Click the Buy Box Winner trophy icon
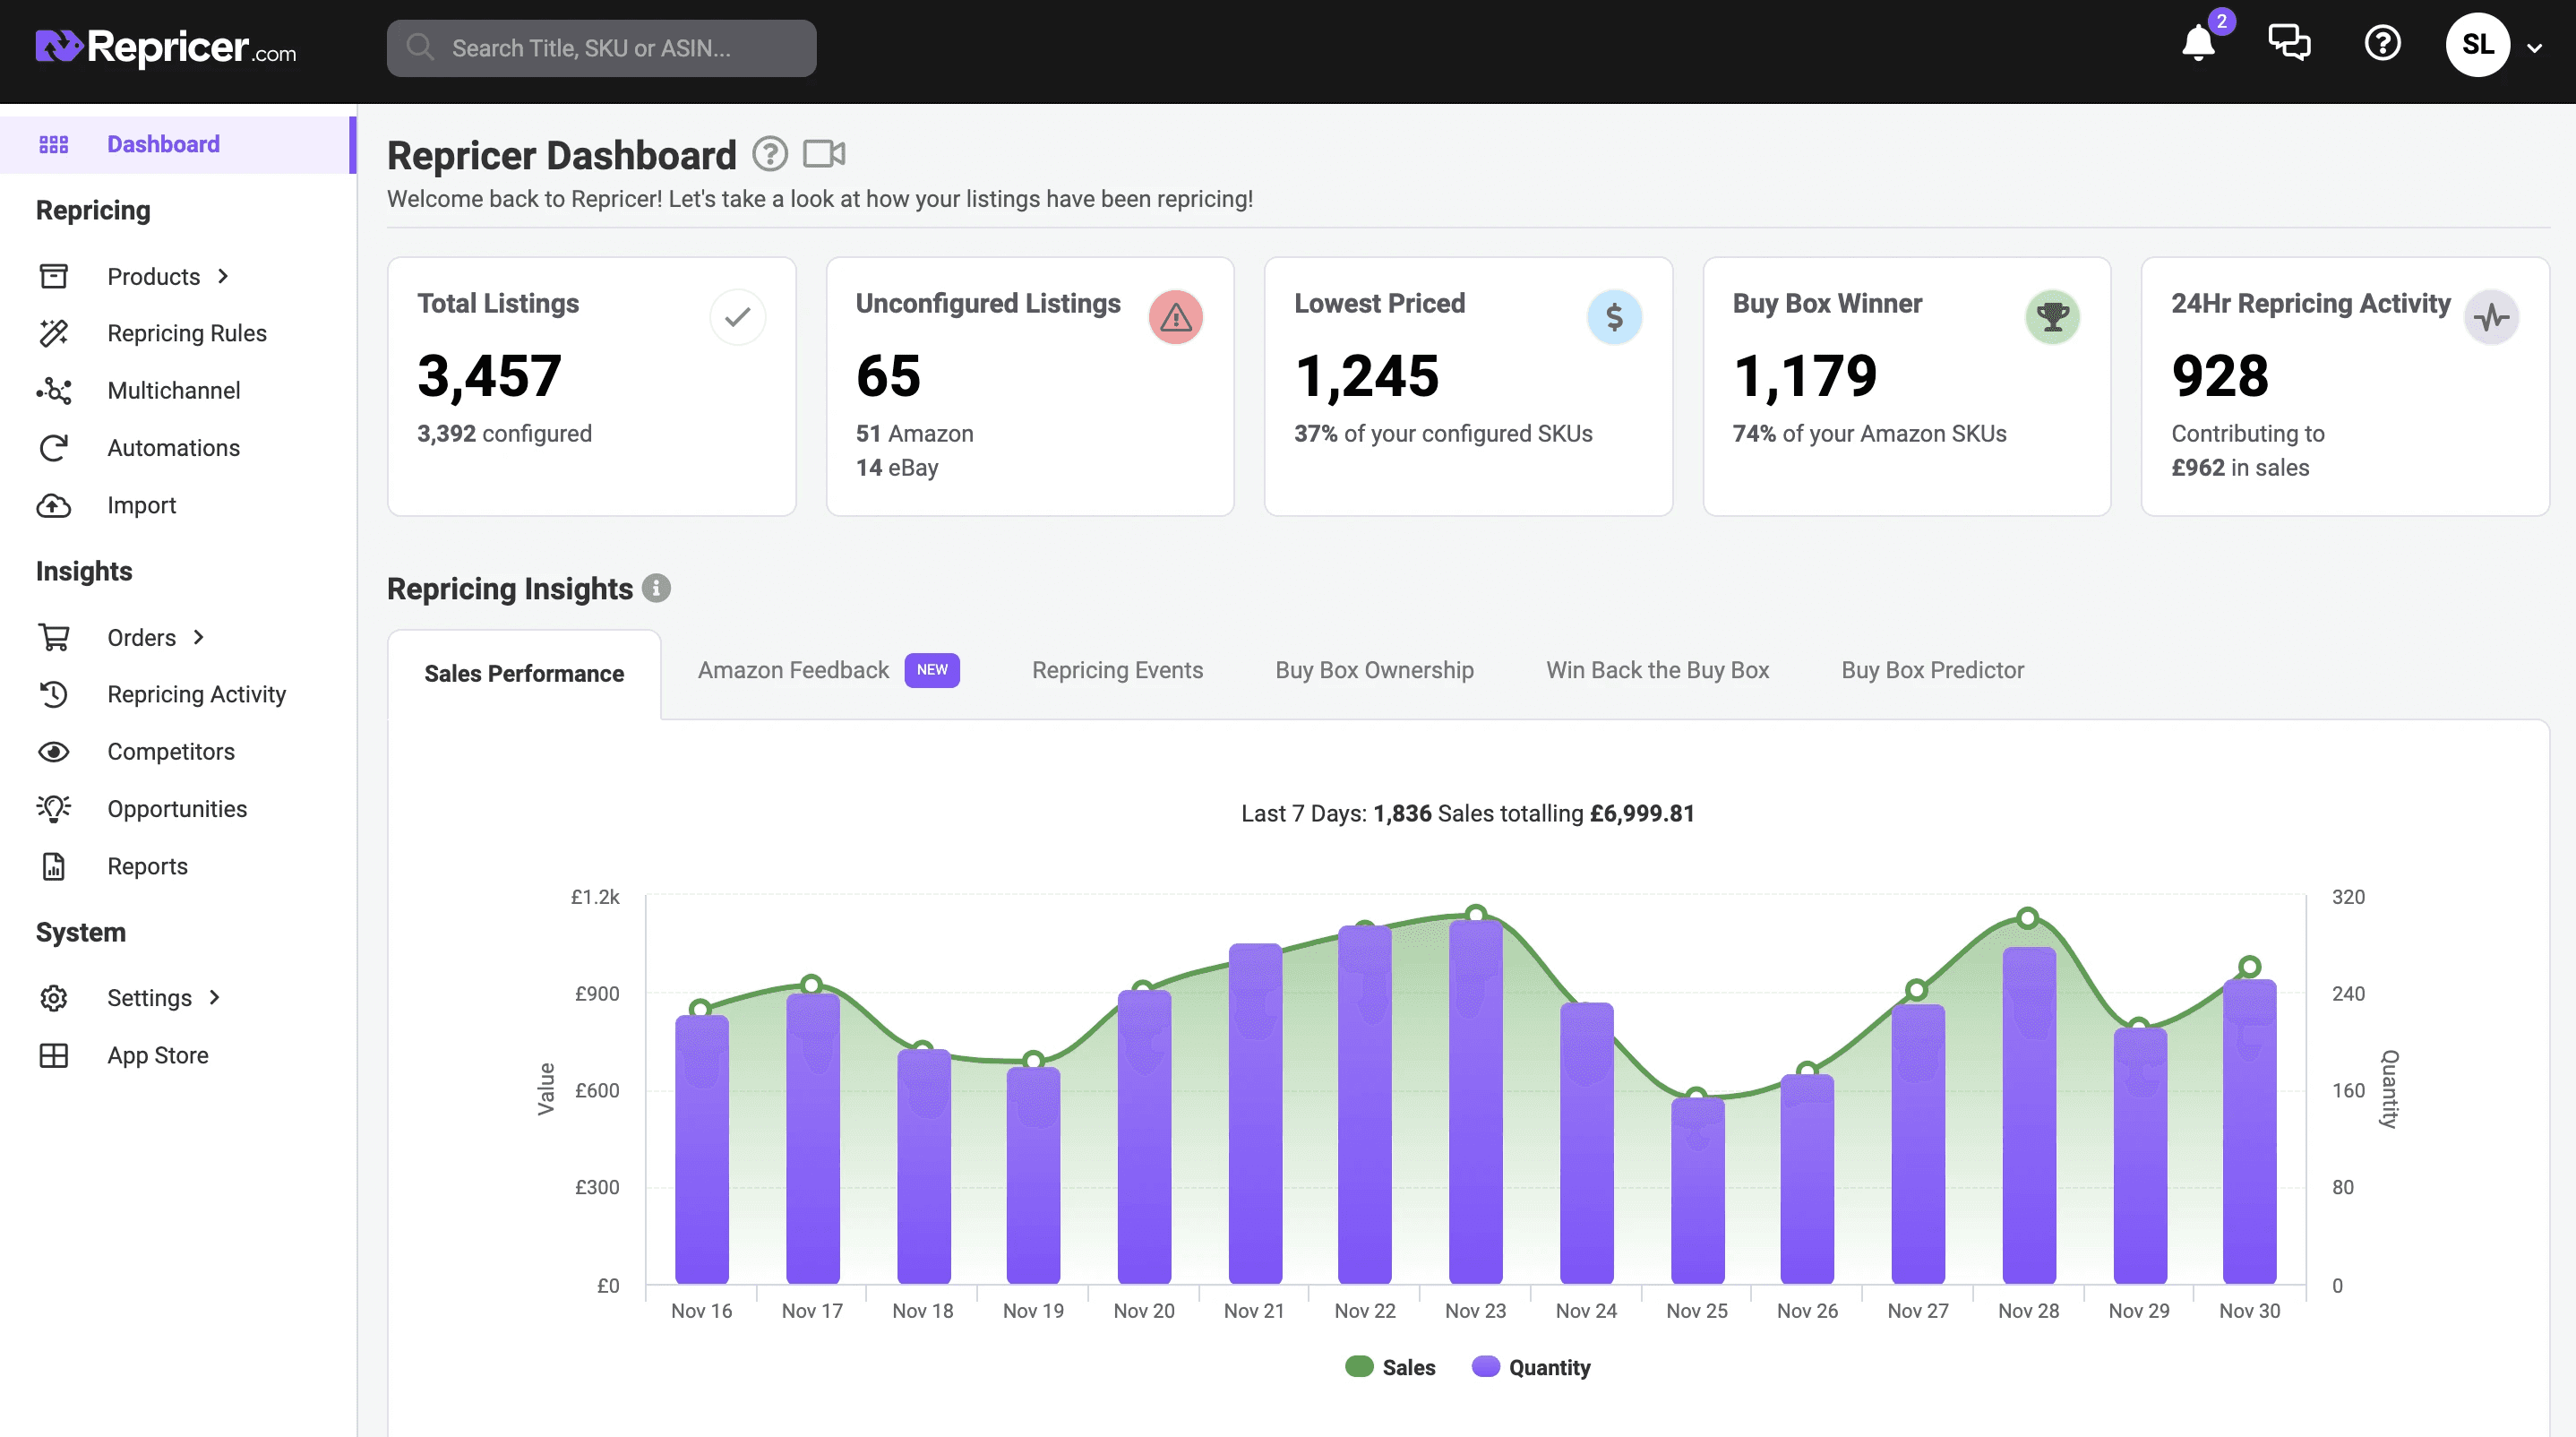 tap(2053, 317)
